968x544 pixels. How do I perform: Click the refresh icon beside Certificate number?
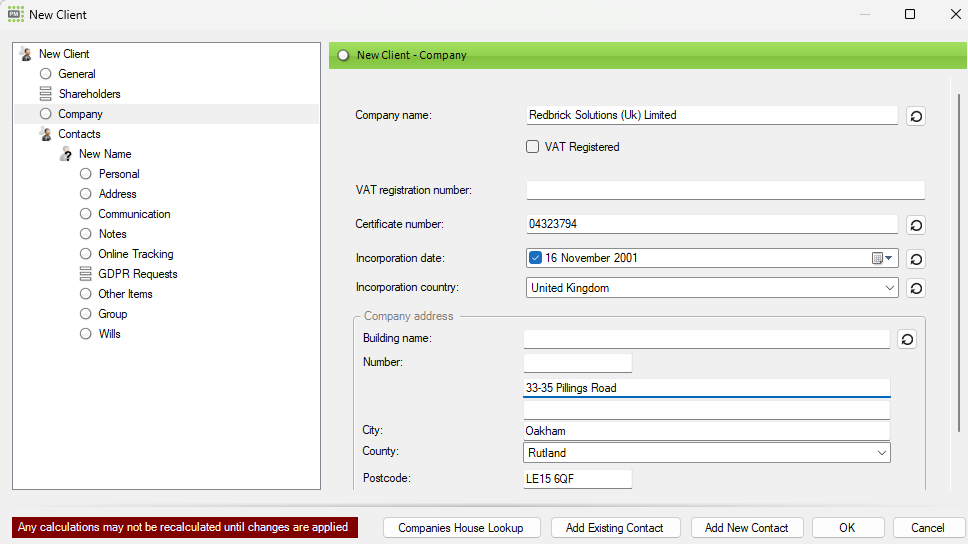[916, 225]
